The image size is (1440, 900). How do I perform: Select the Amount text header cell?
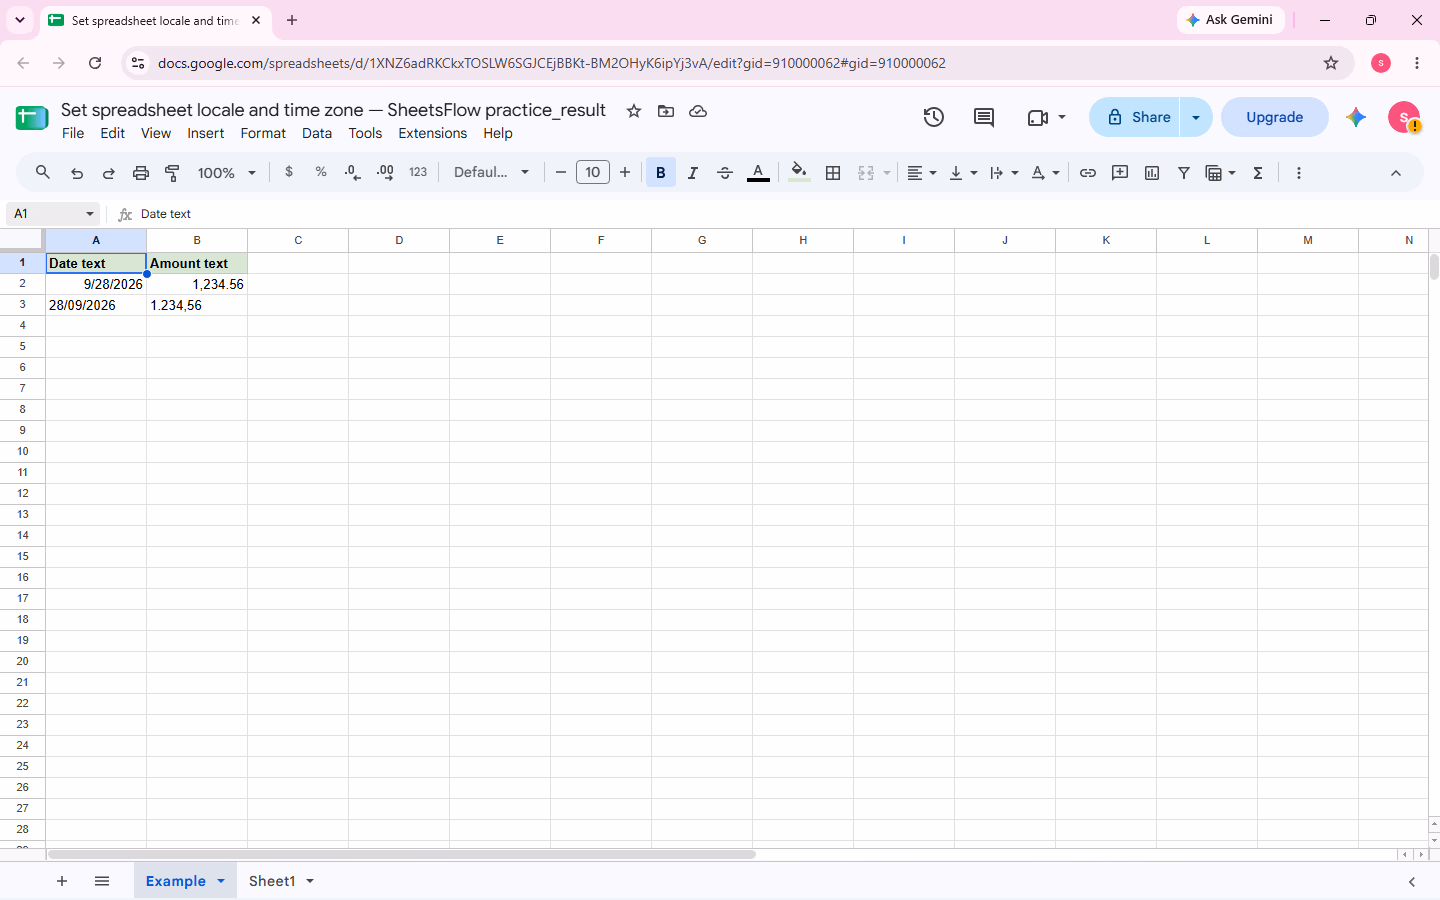pyautogui.click(x=197, y=263)
